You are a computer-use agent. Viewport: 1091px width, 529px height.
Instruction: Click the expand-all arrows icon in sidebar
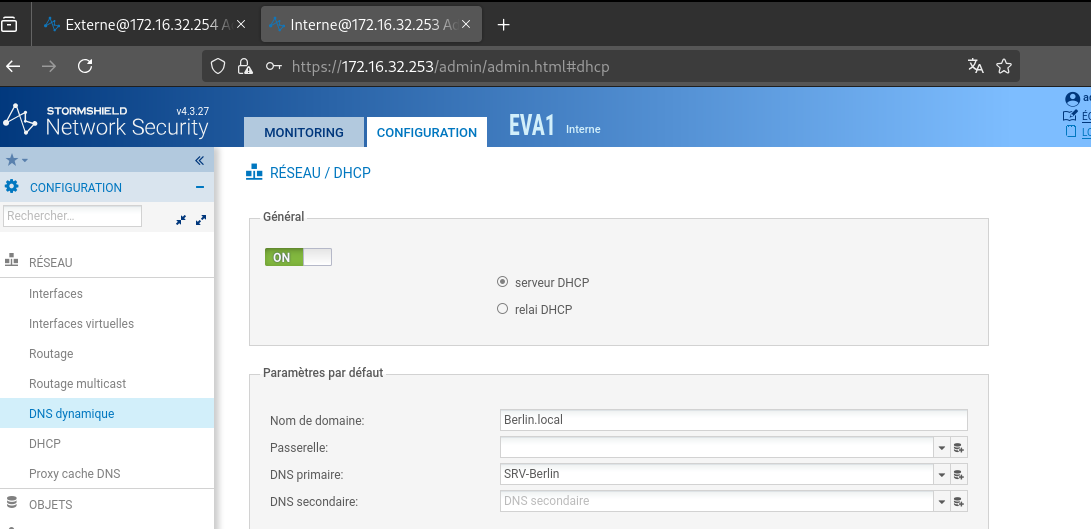[200, 218]
